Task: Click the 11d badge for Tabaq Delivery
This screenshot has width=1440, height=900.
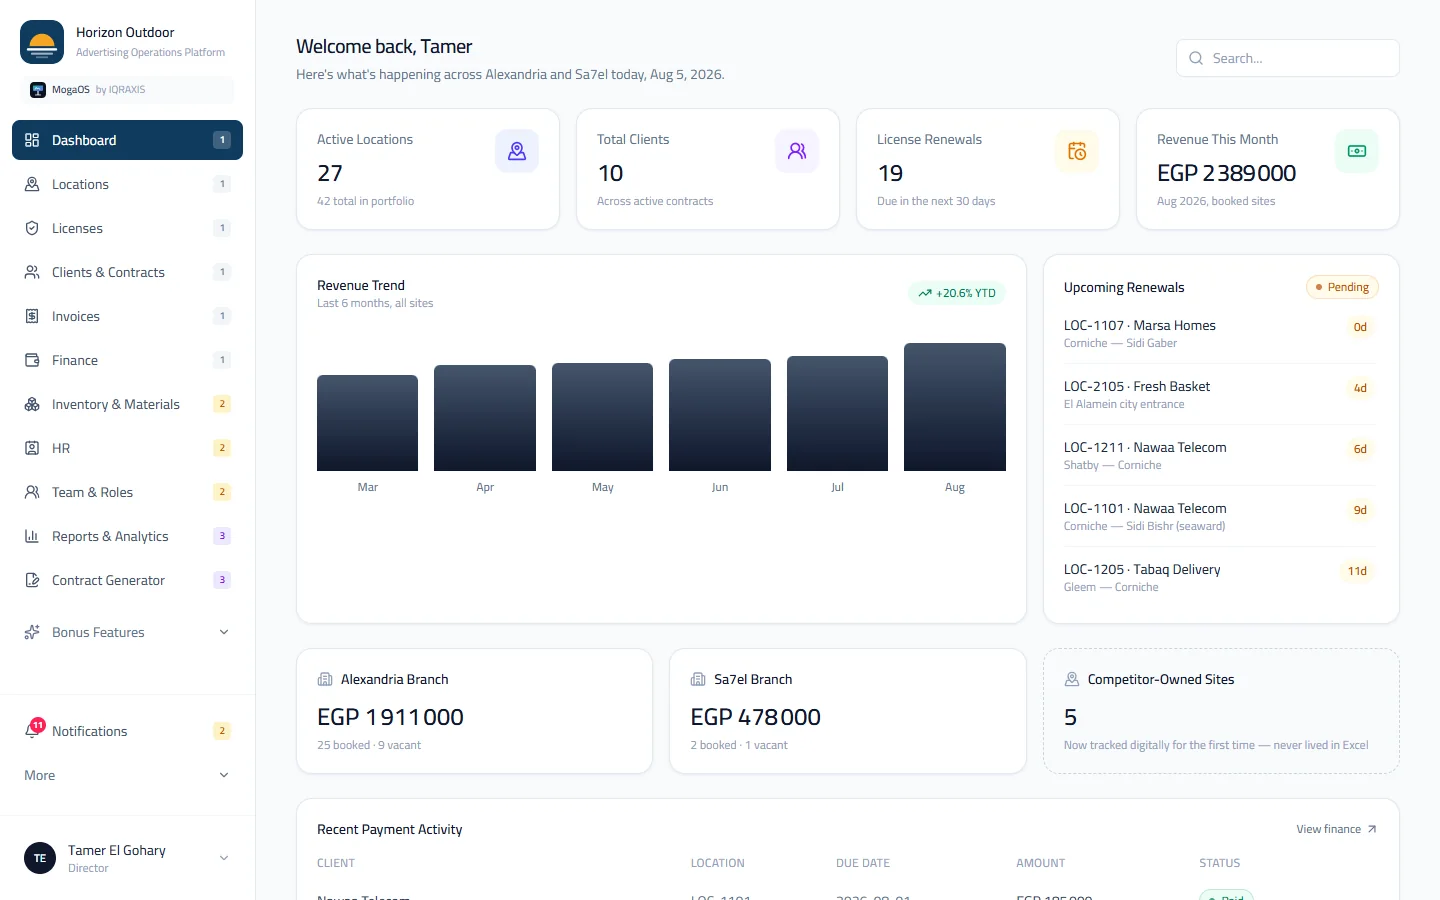Action: (1357, 571)
